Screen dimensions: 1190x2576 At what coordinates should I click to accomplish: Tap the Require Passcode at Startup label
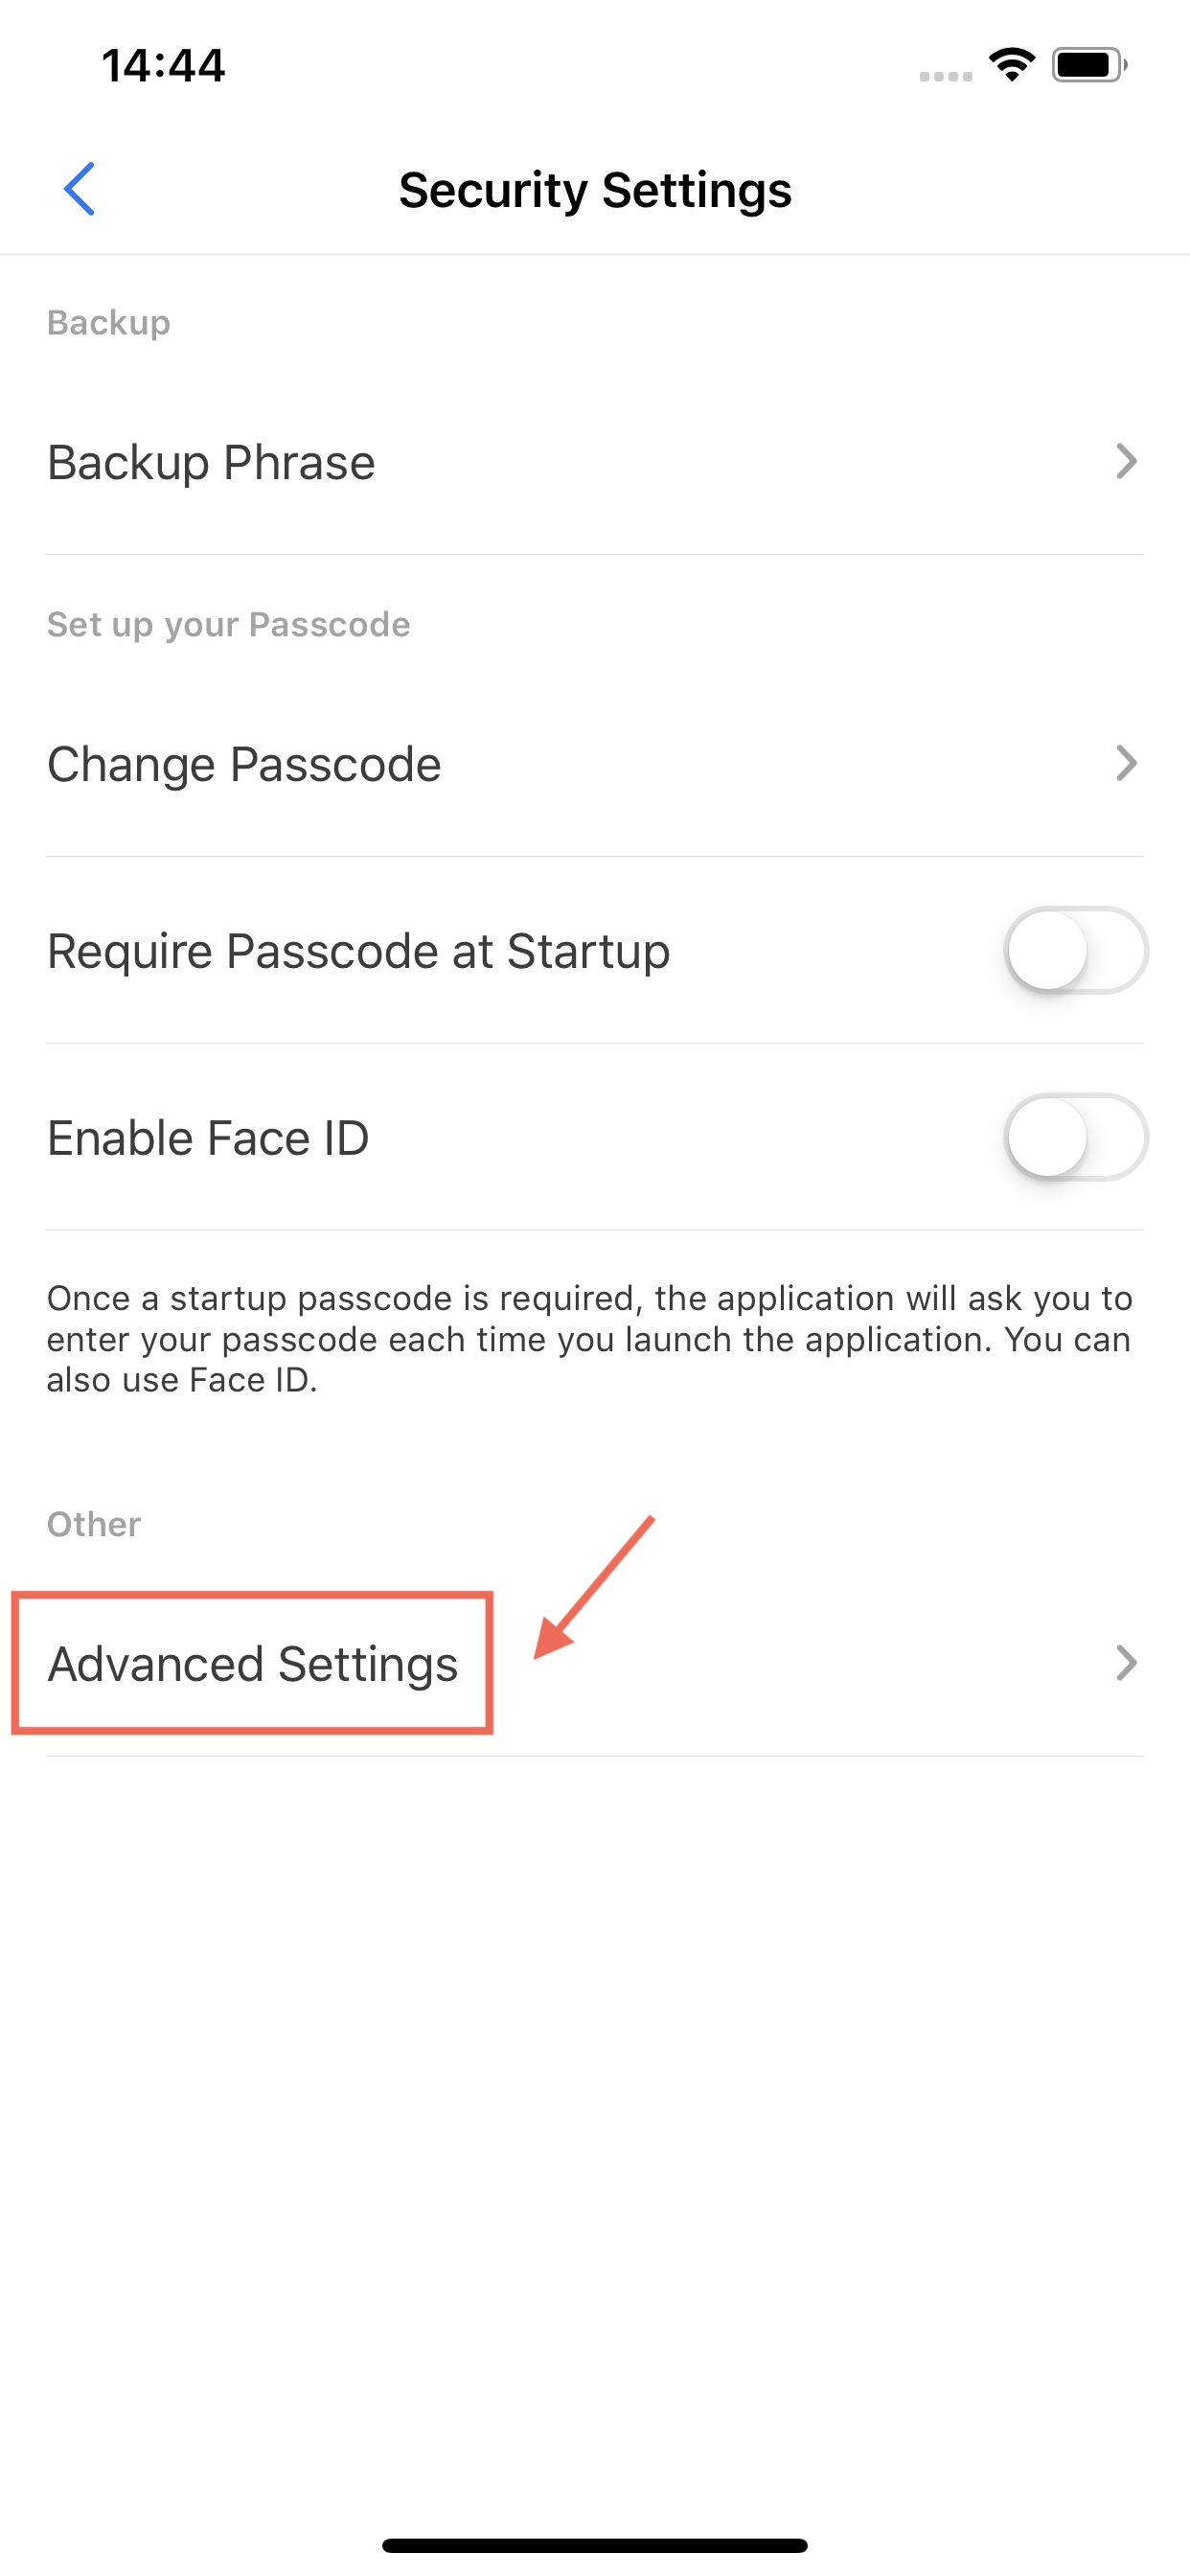point(358,951)
